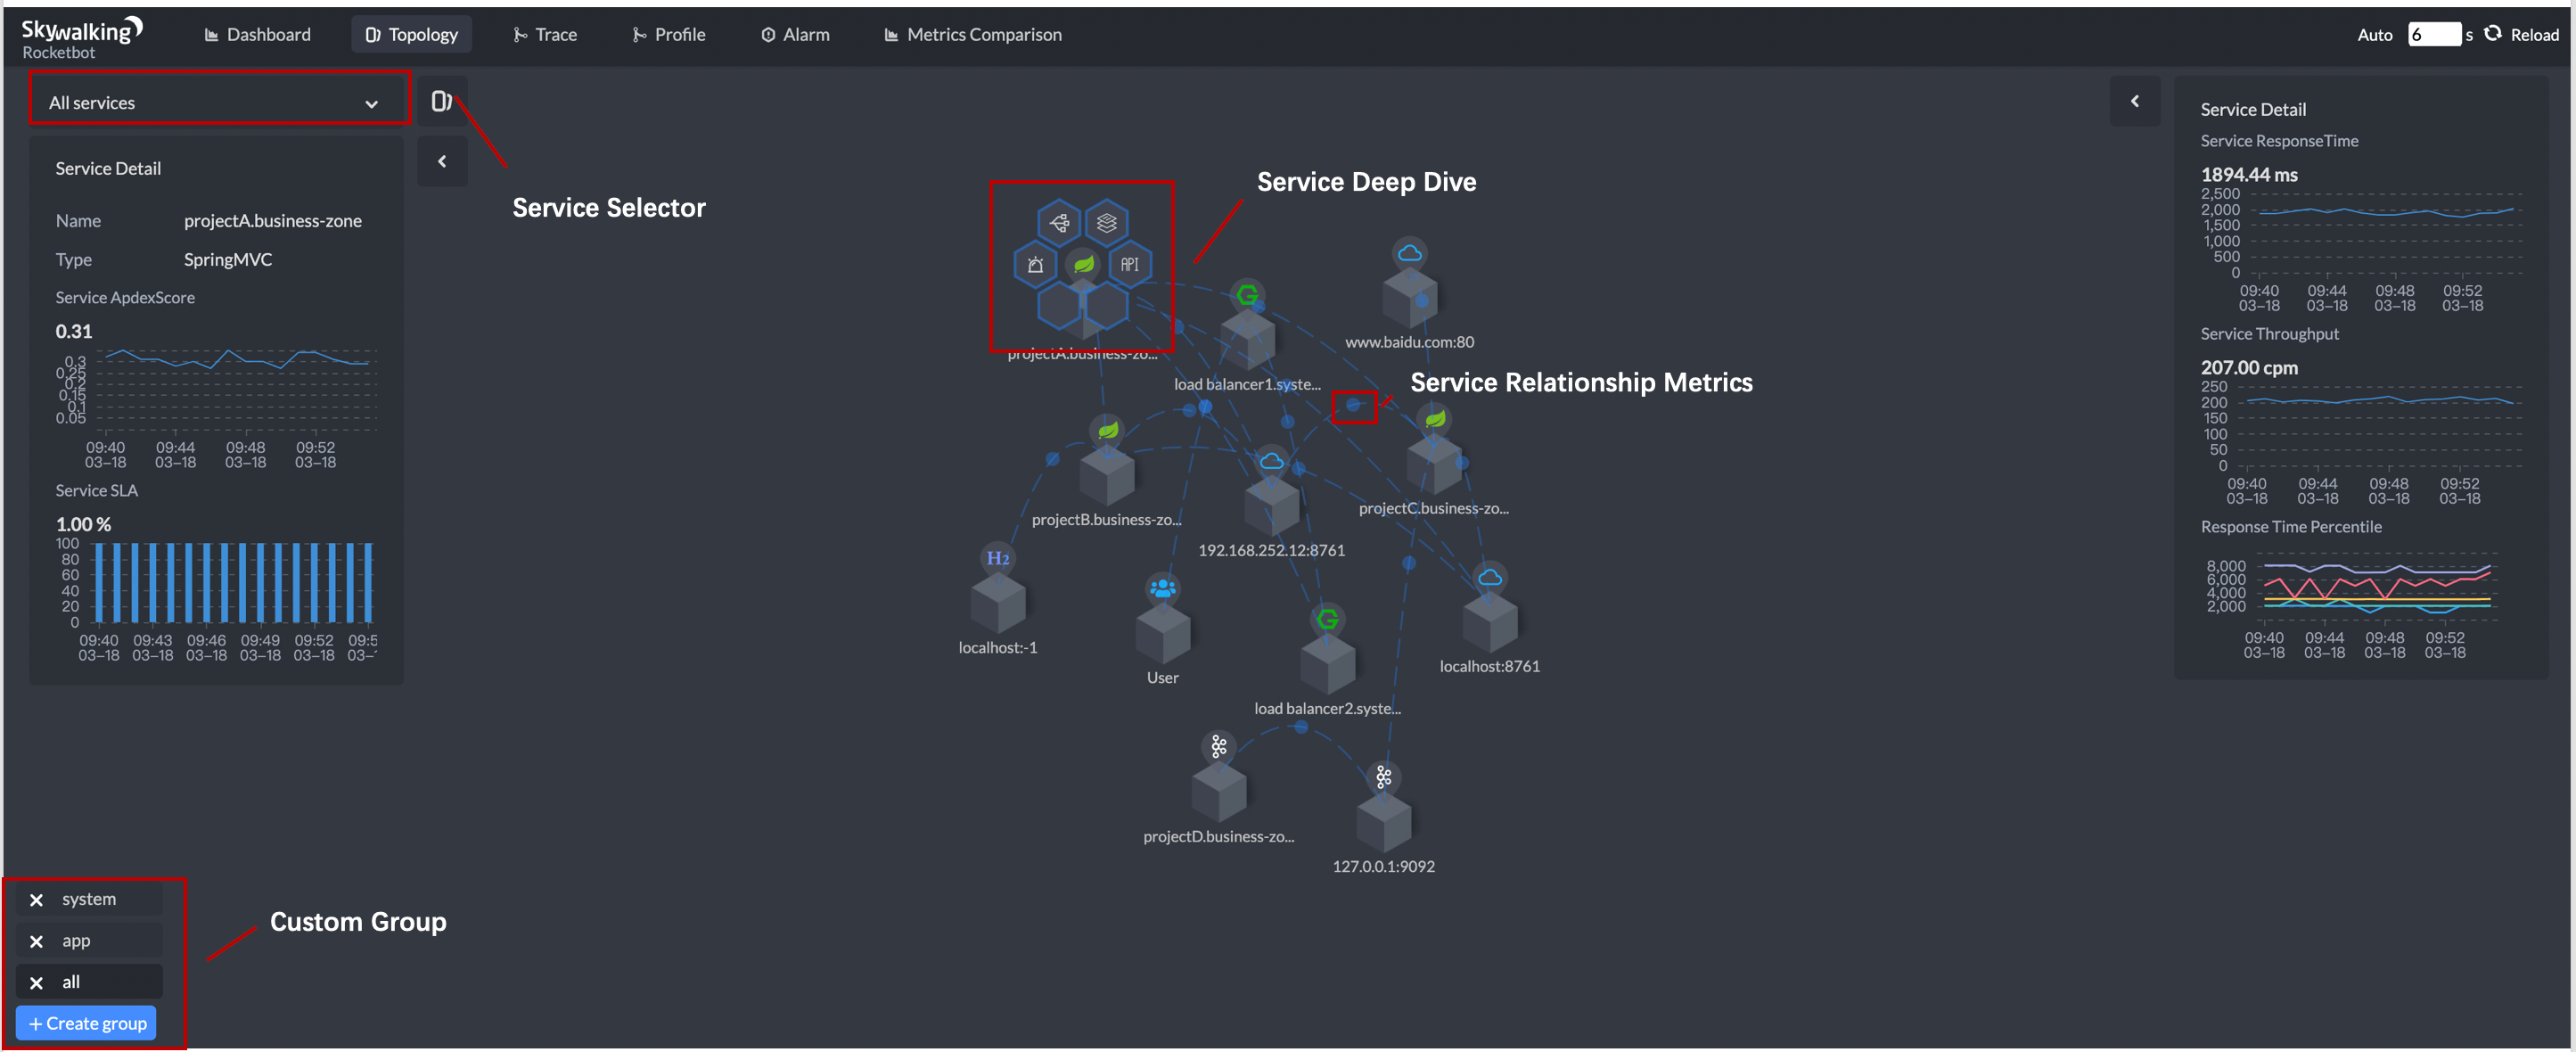The width and height of the screenshot is (2576, 1052).
Task: Open the alarm hexagon icon on projectA
Action: [1035, 265]
